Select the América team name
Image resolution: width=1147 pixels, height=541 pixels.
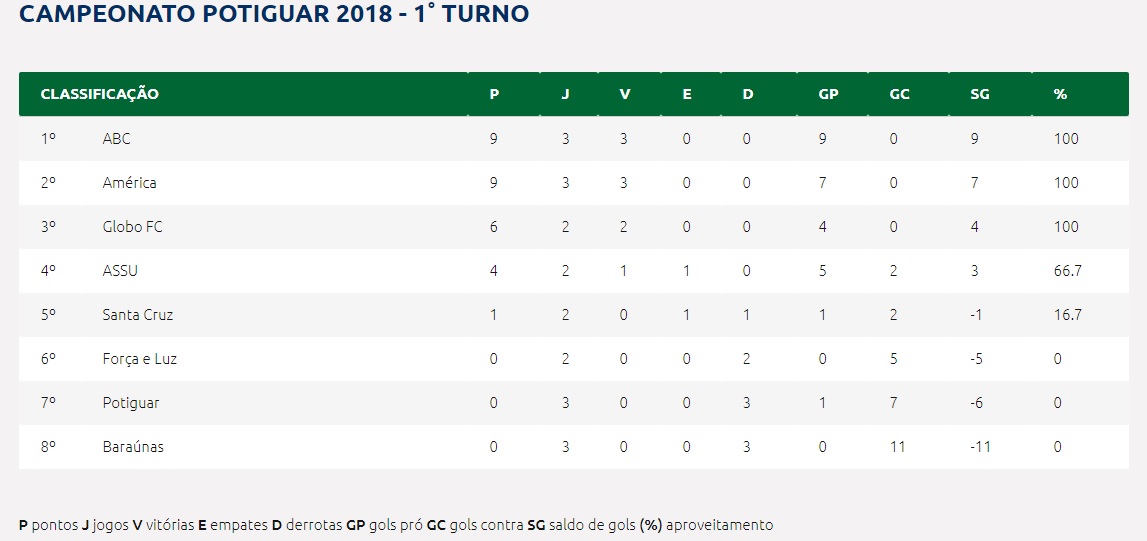pos(129,183)
